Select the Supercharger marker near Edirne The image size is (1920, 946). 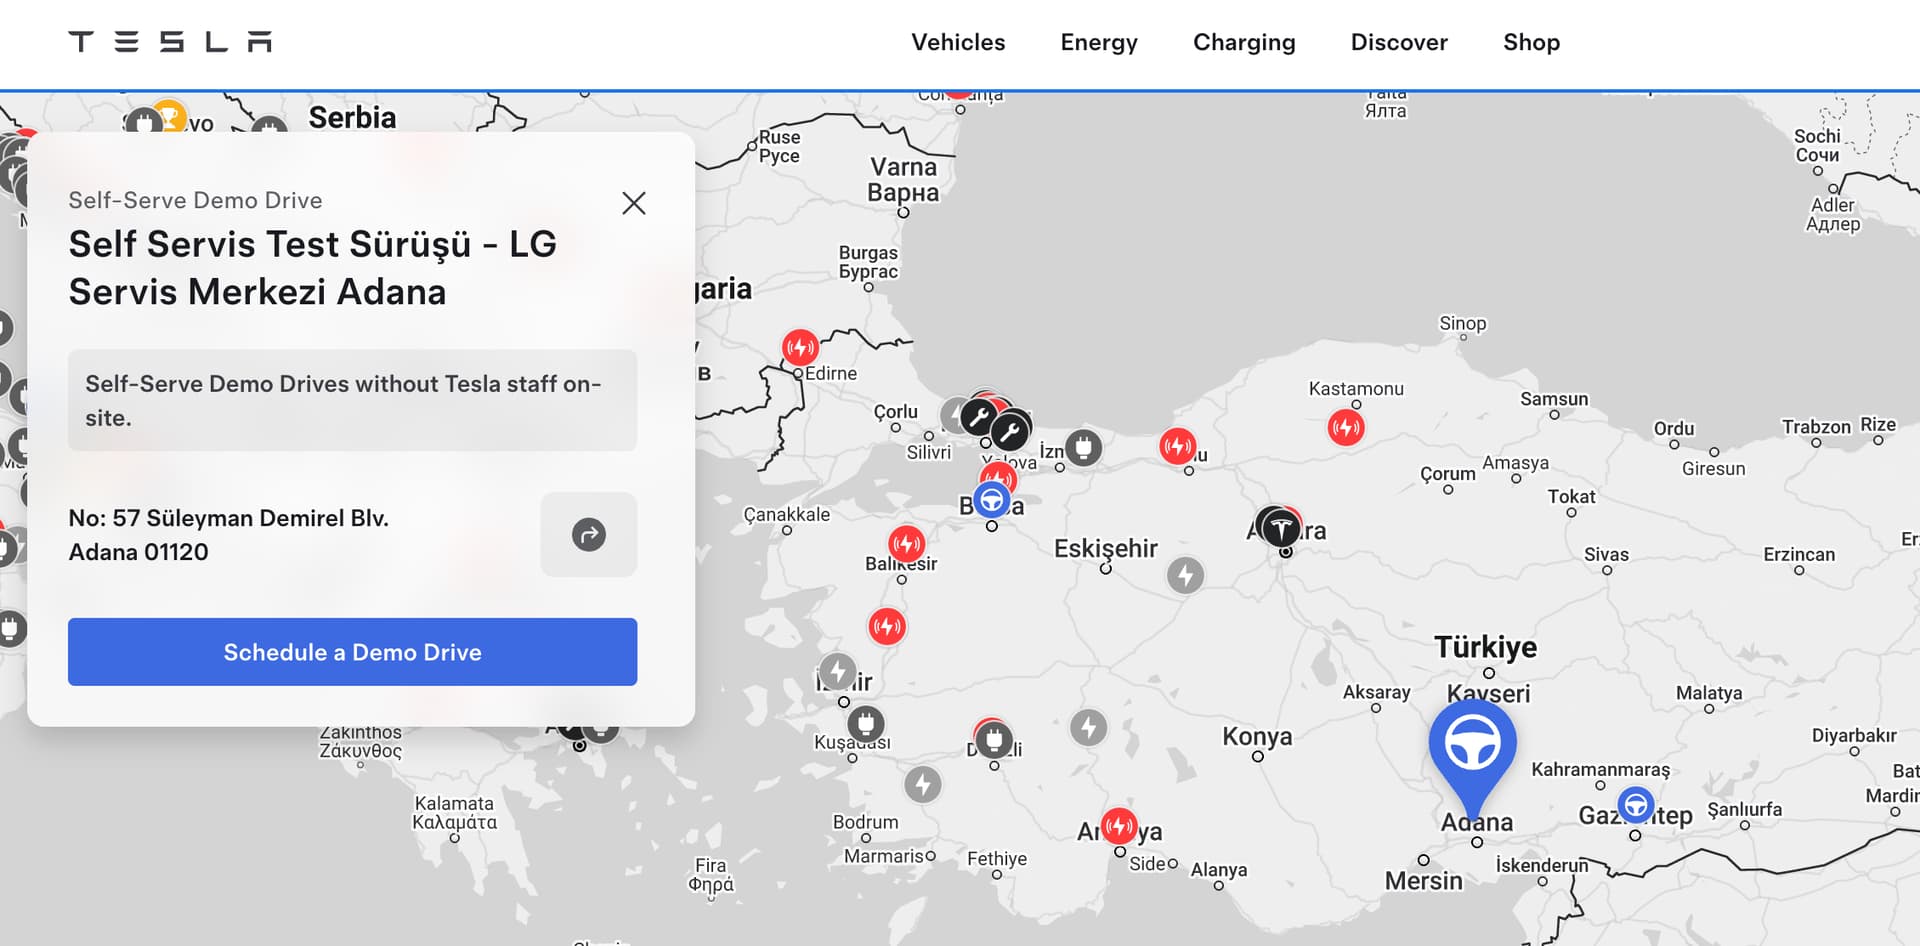point(800,347)
